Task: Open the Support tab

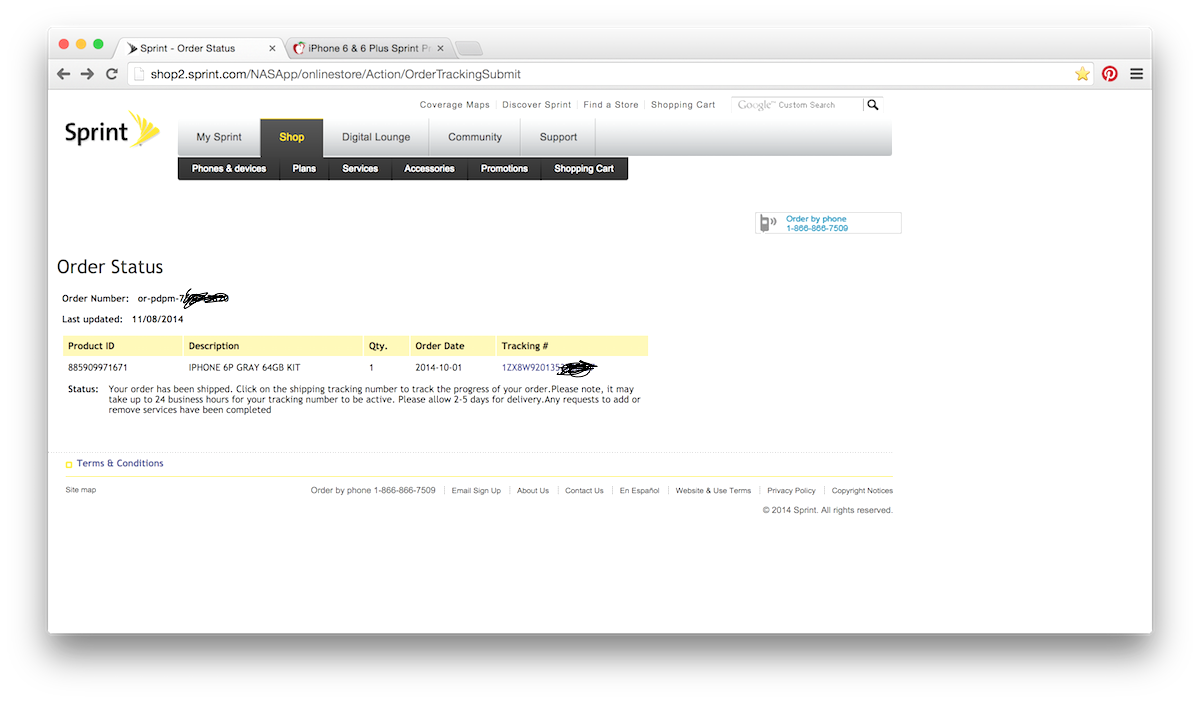Action: tap(558, 137)
